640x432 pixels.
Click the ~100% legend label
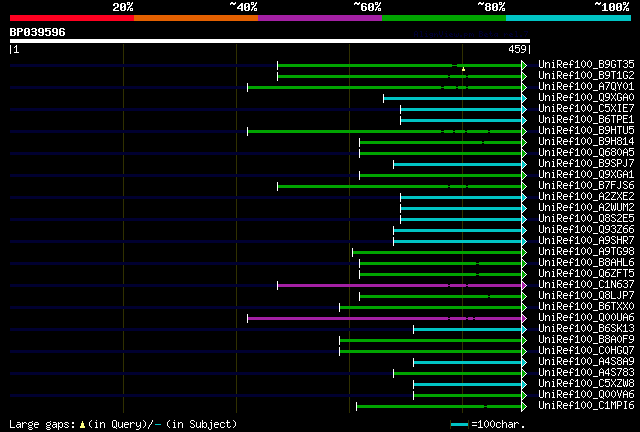pyautogui.click(x=611, y=7)
